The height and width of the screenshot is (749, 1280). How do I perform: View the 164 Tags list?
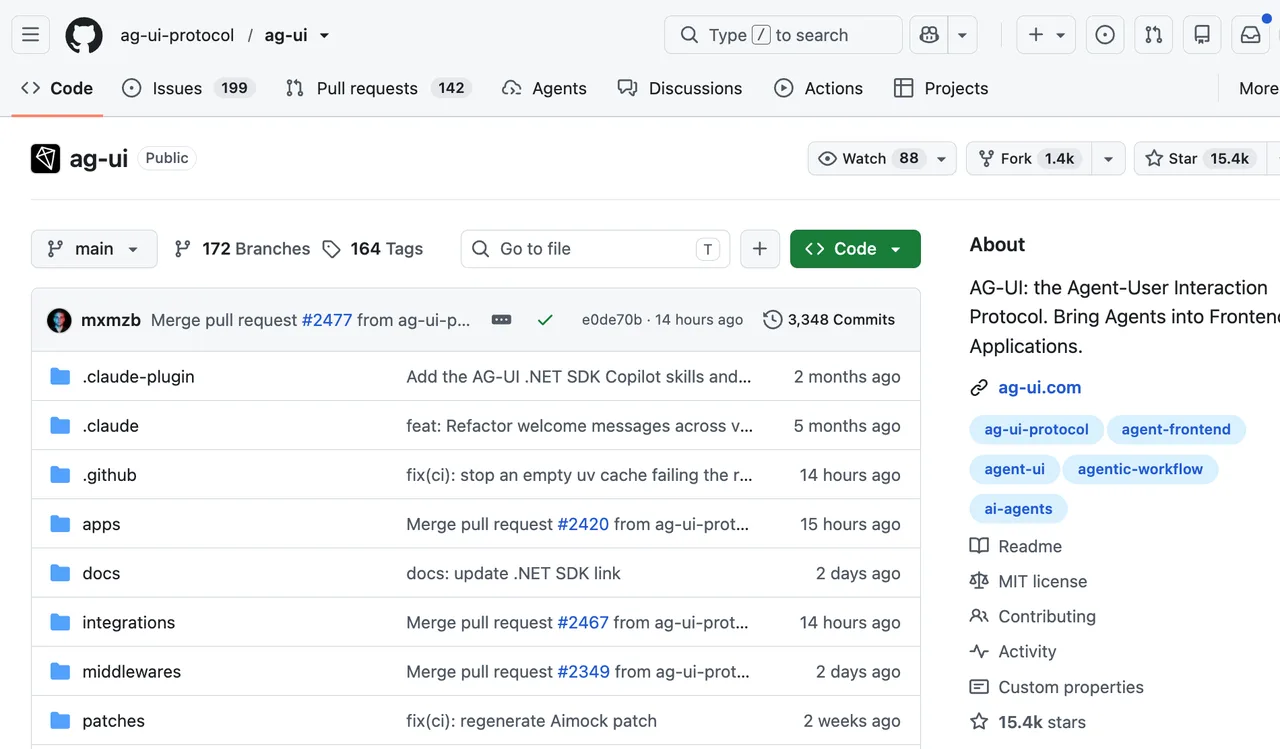coord(373,249)
